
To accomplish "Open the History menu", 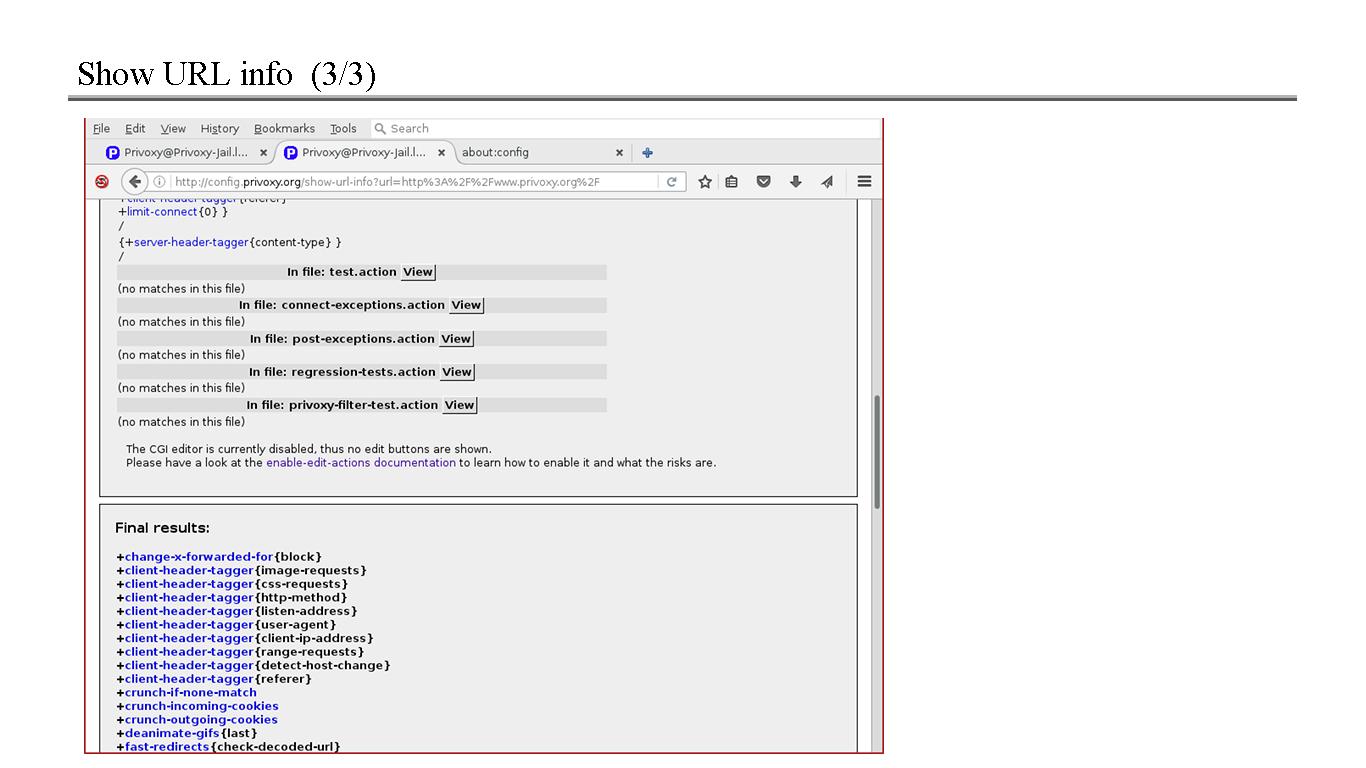I will 219,129.
